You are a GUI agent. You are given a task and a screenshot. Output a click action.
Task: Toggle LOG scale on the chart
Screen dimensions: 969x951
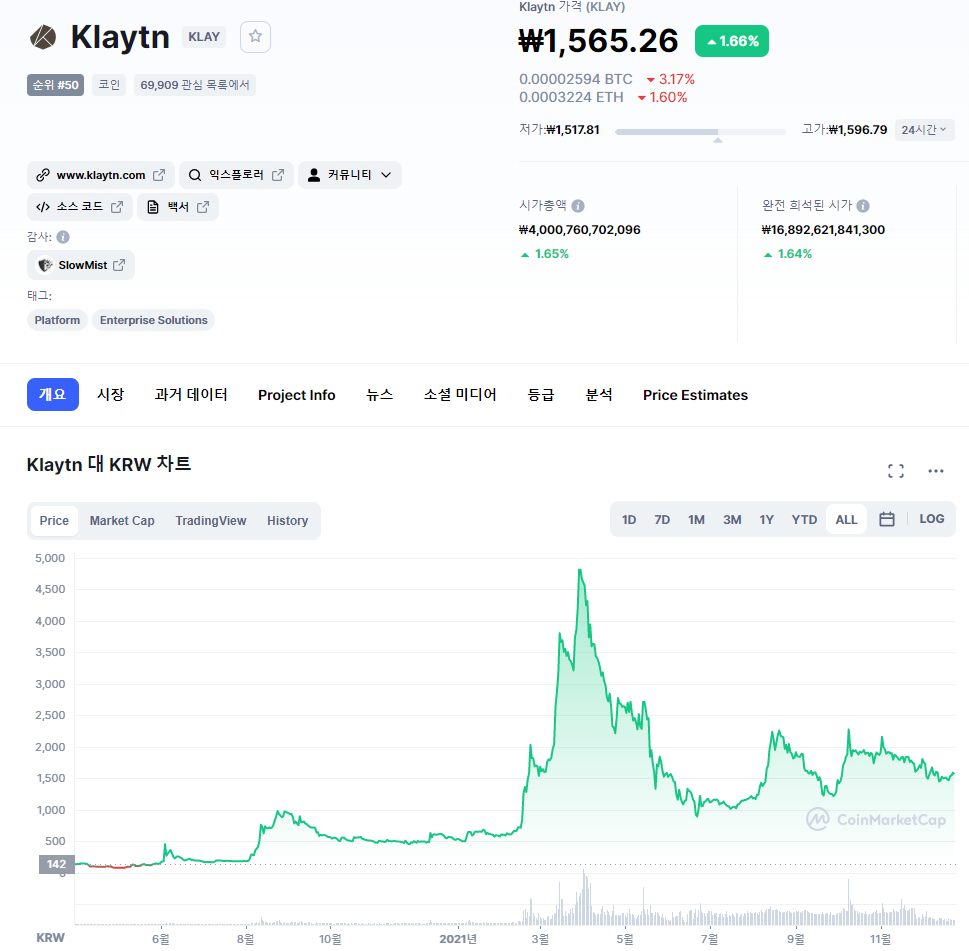tap(931, 519)
